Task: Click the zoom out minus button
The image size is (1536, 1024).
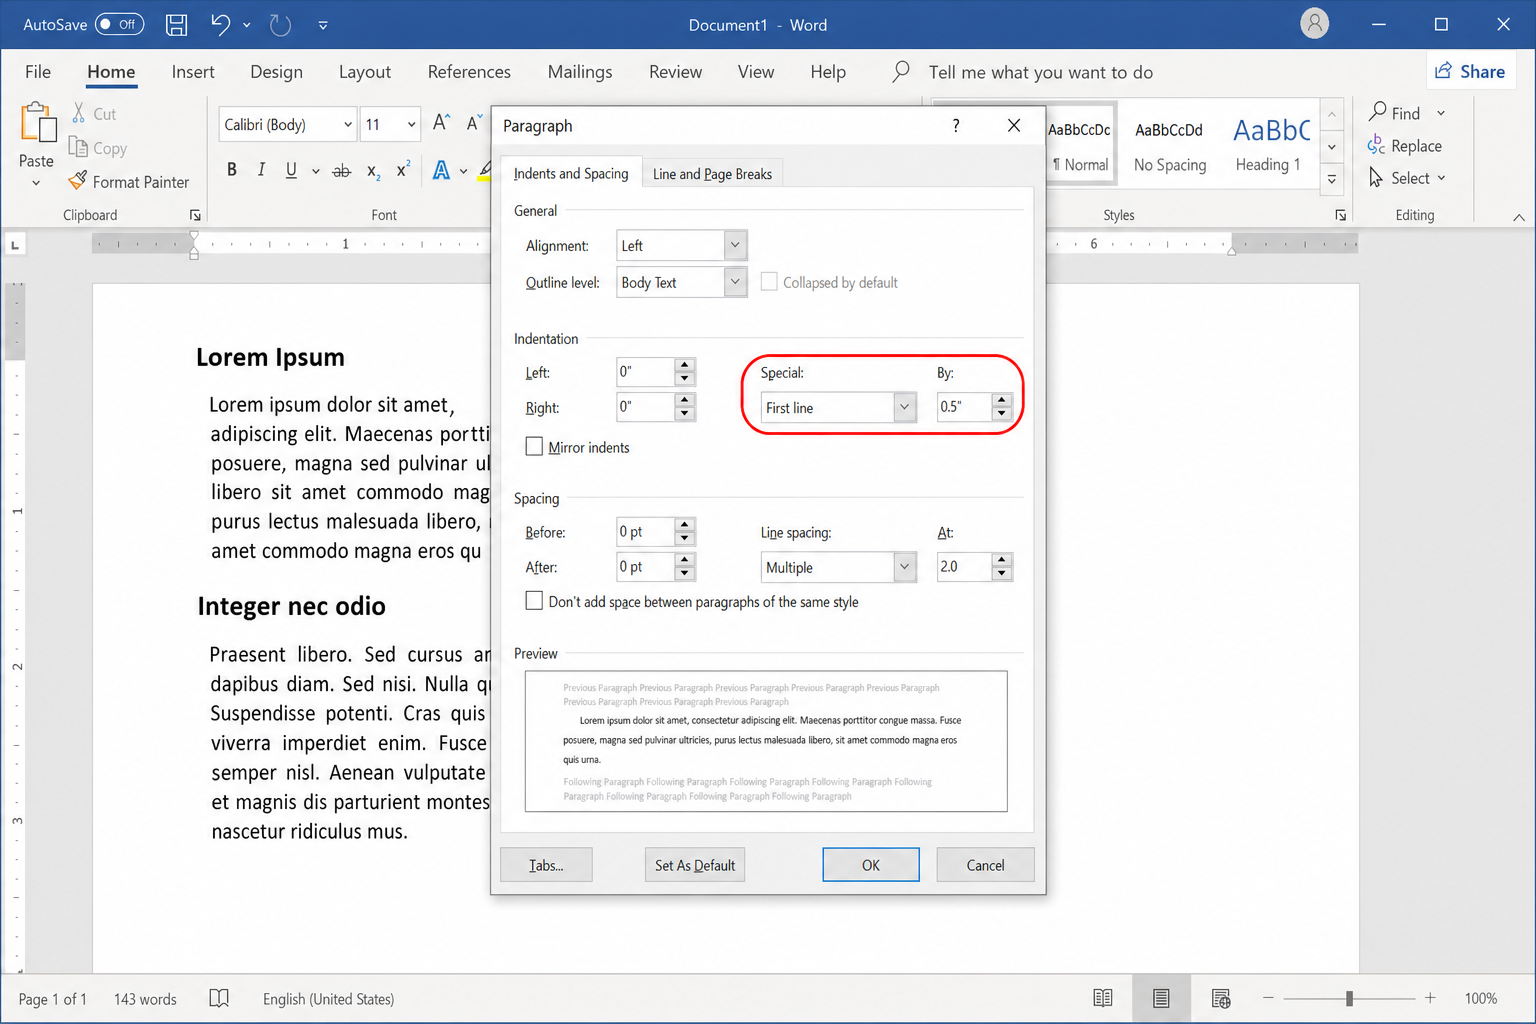Action: (x=1268, y=998)
